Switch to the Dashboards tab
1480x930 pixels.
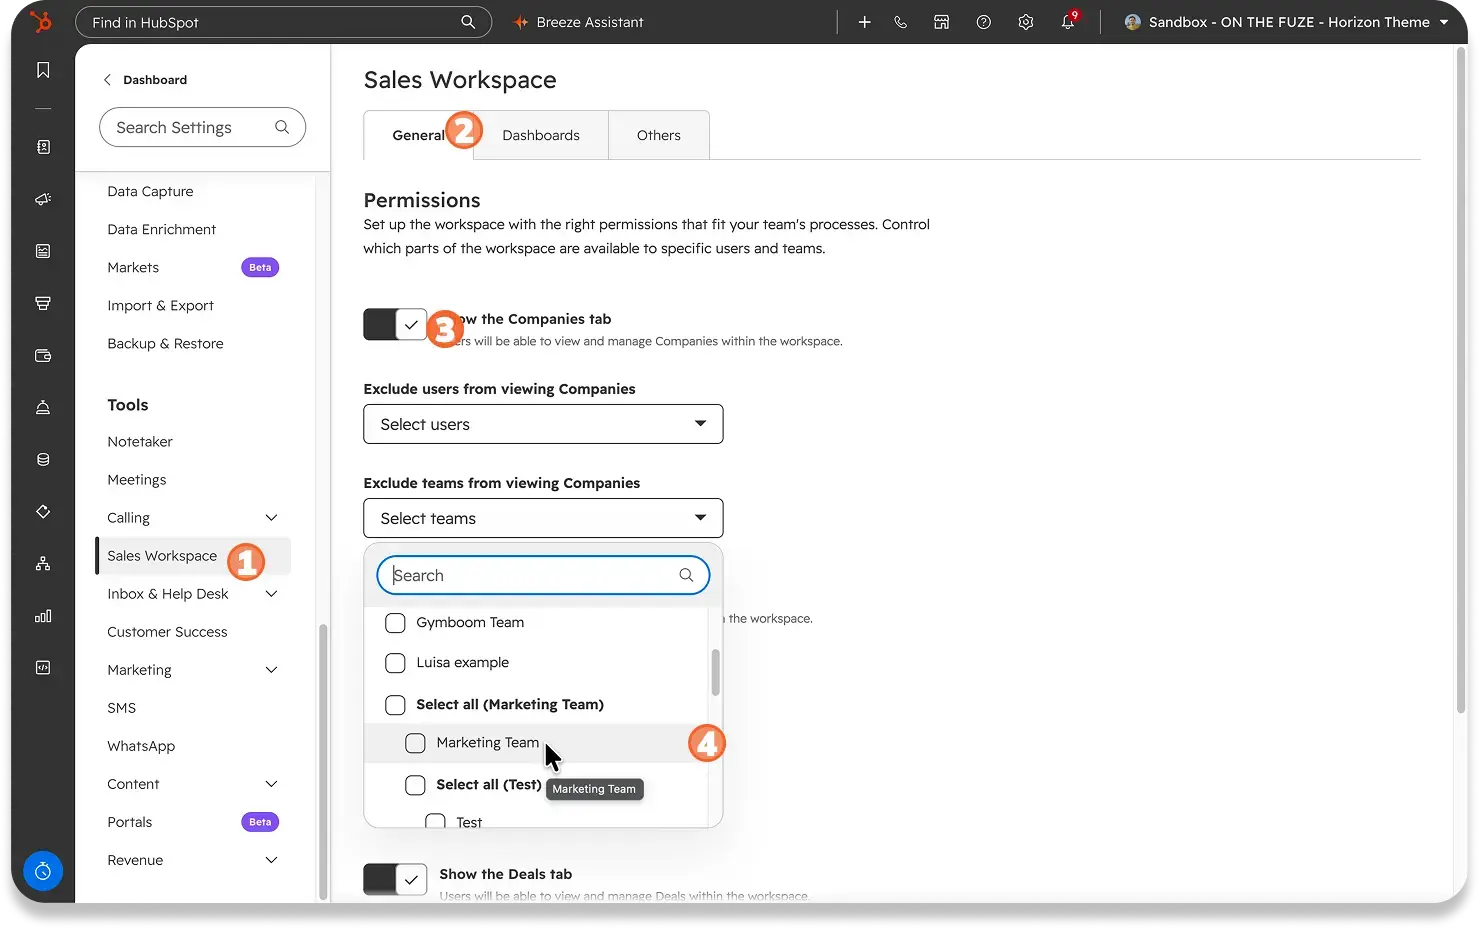pos(541,135)
